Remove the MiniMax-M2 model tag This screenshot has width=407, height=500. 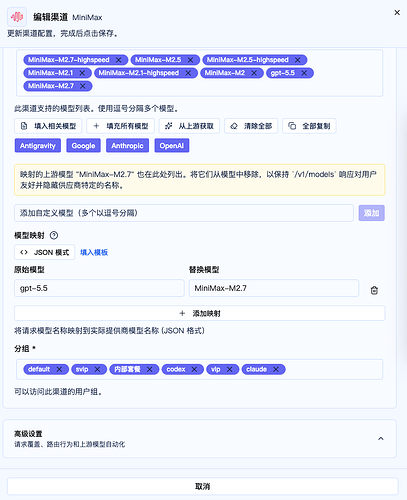coord(254,73)
